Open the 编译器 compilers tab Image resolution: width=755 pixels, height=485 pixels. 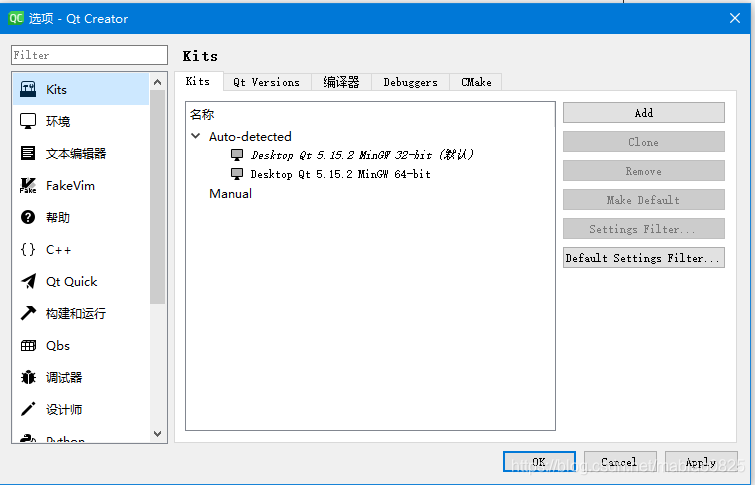[341, 82]
